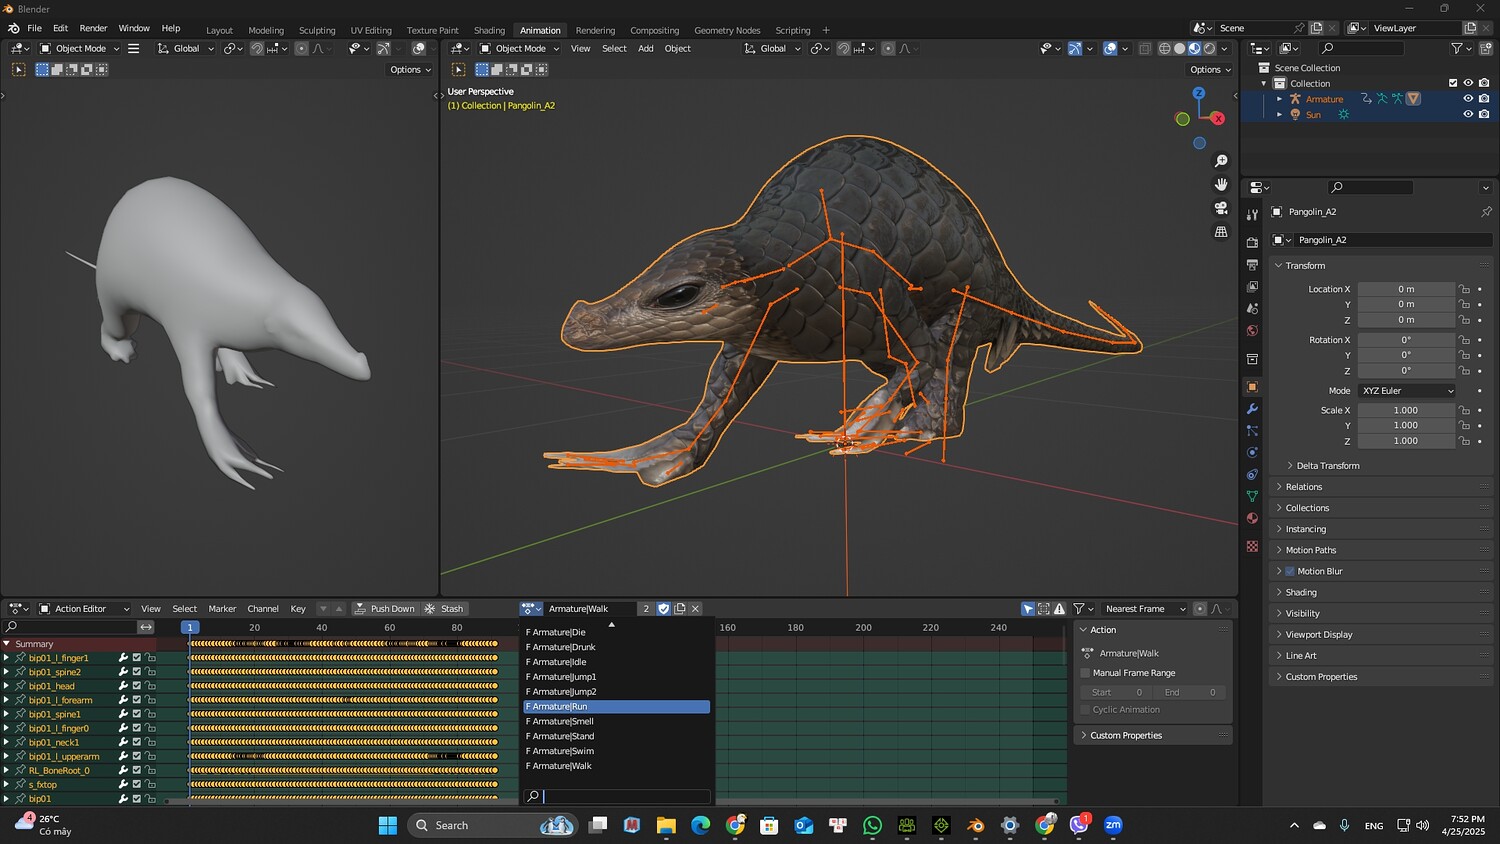The height and width of the screenshot is (844, 1500).
Task: Click the pin icon beside Pangolin_A2
Action: (x=1486, y=212)
